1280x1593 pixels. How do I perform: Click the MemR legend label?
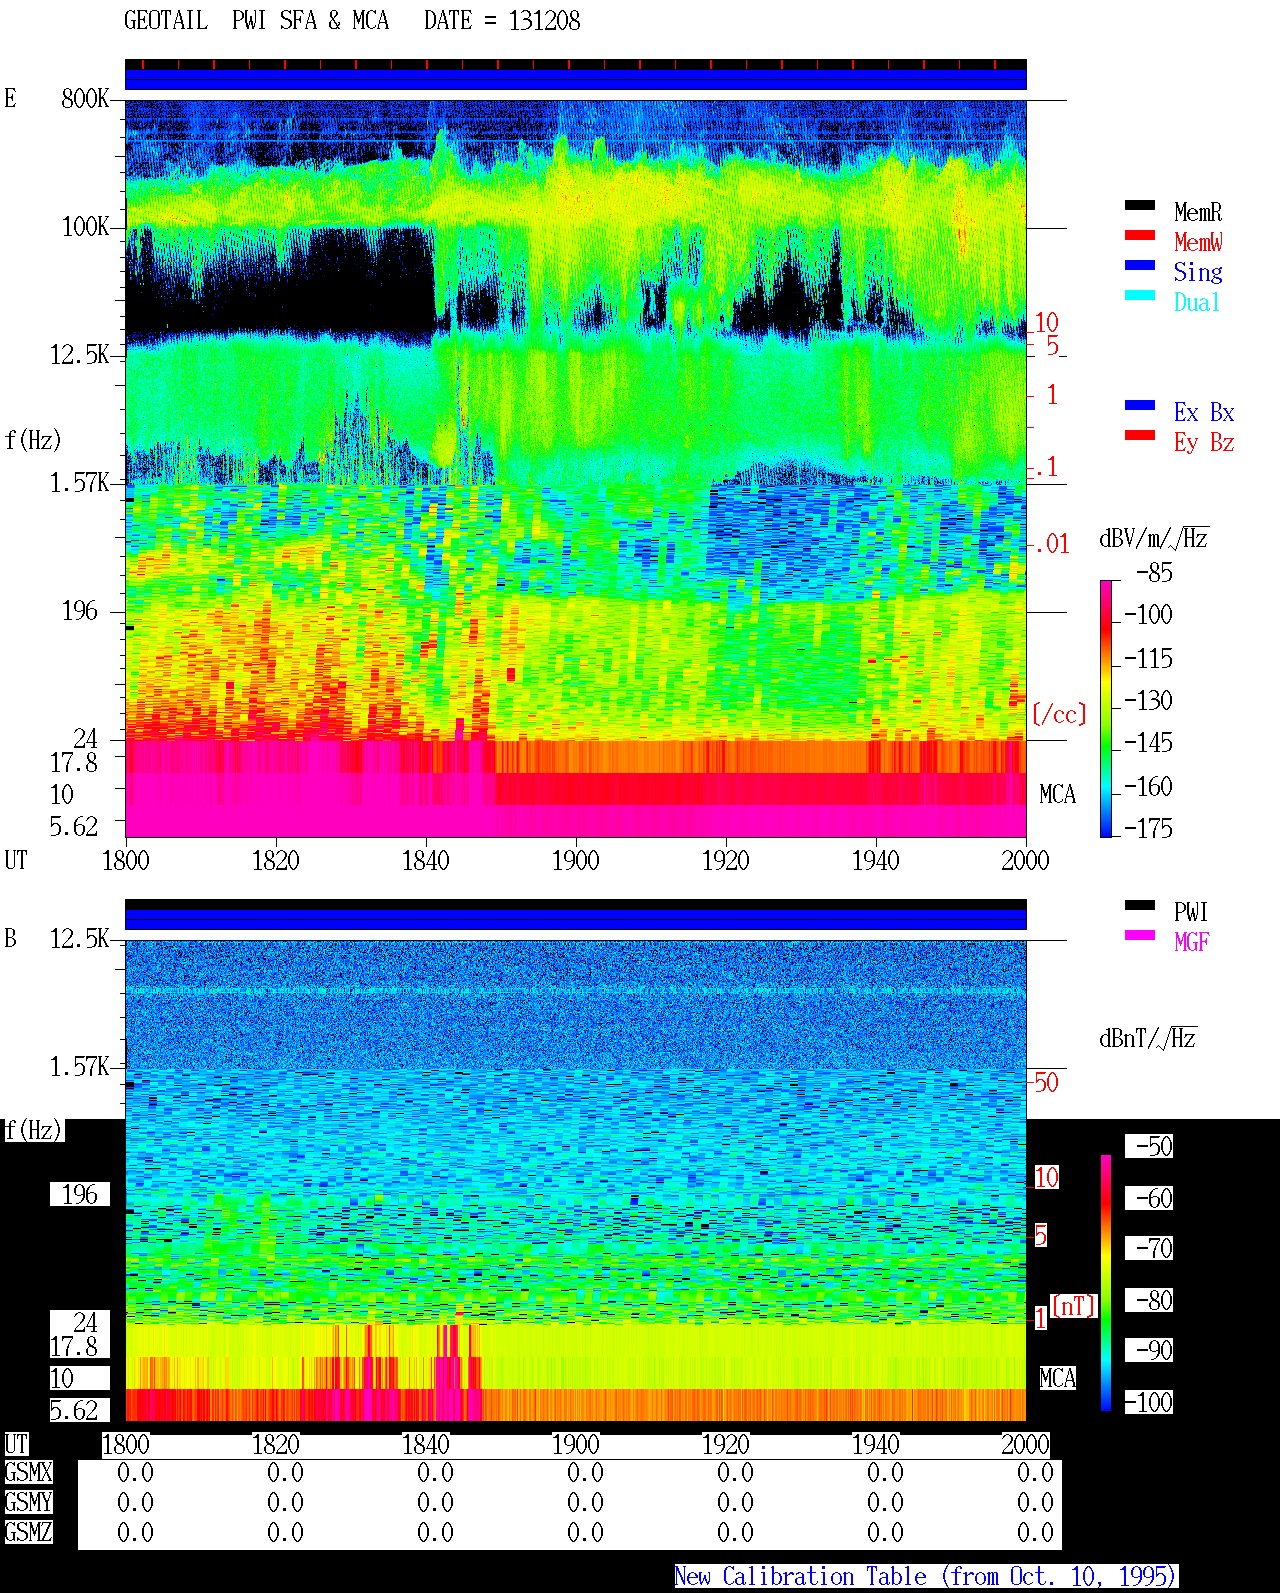[x=1198, y=212]
